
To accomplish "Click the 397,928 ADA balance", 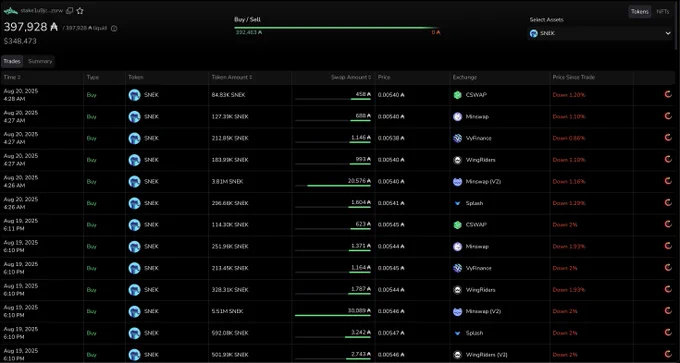I will 30,27.
